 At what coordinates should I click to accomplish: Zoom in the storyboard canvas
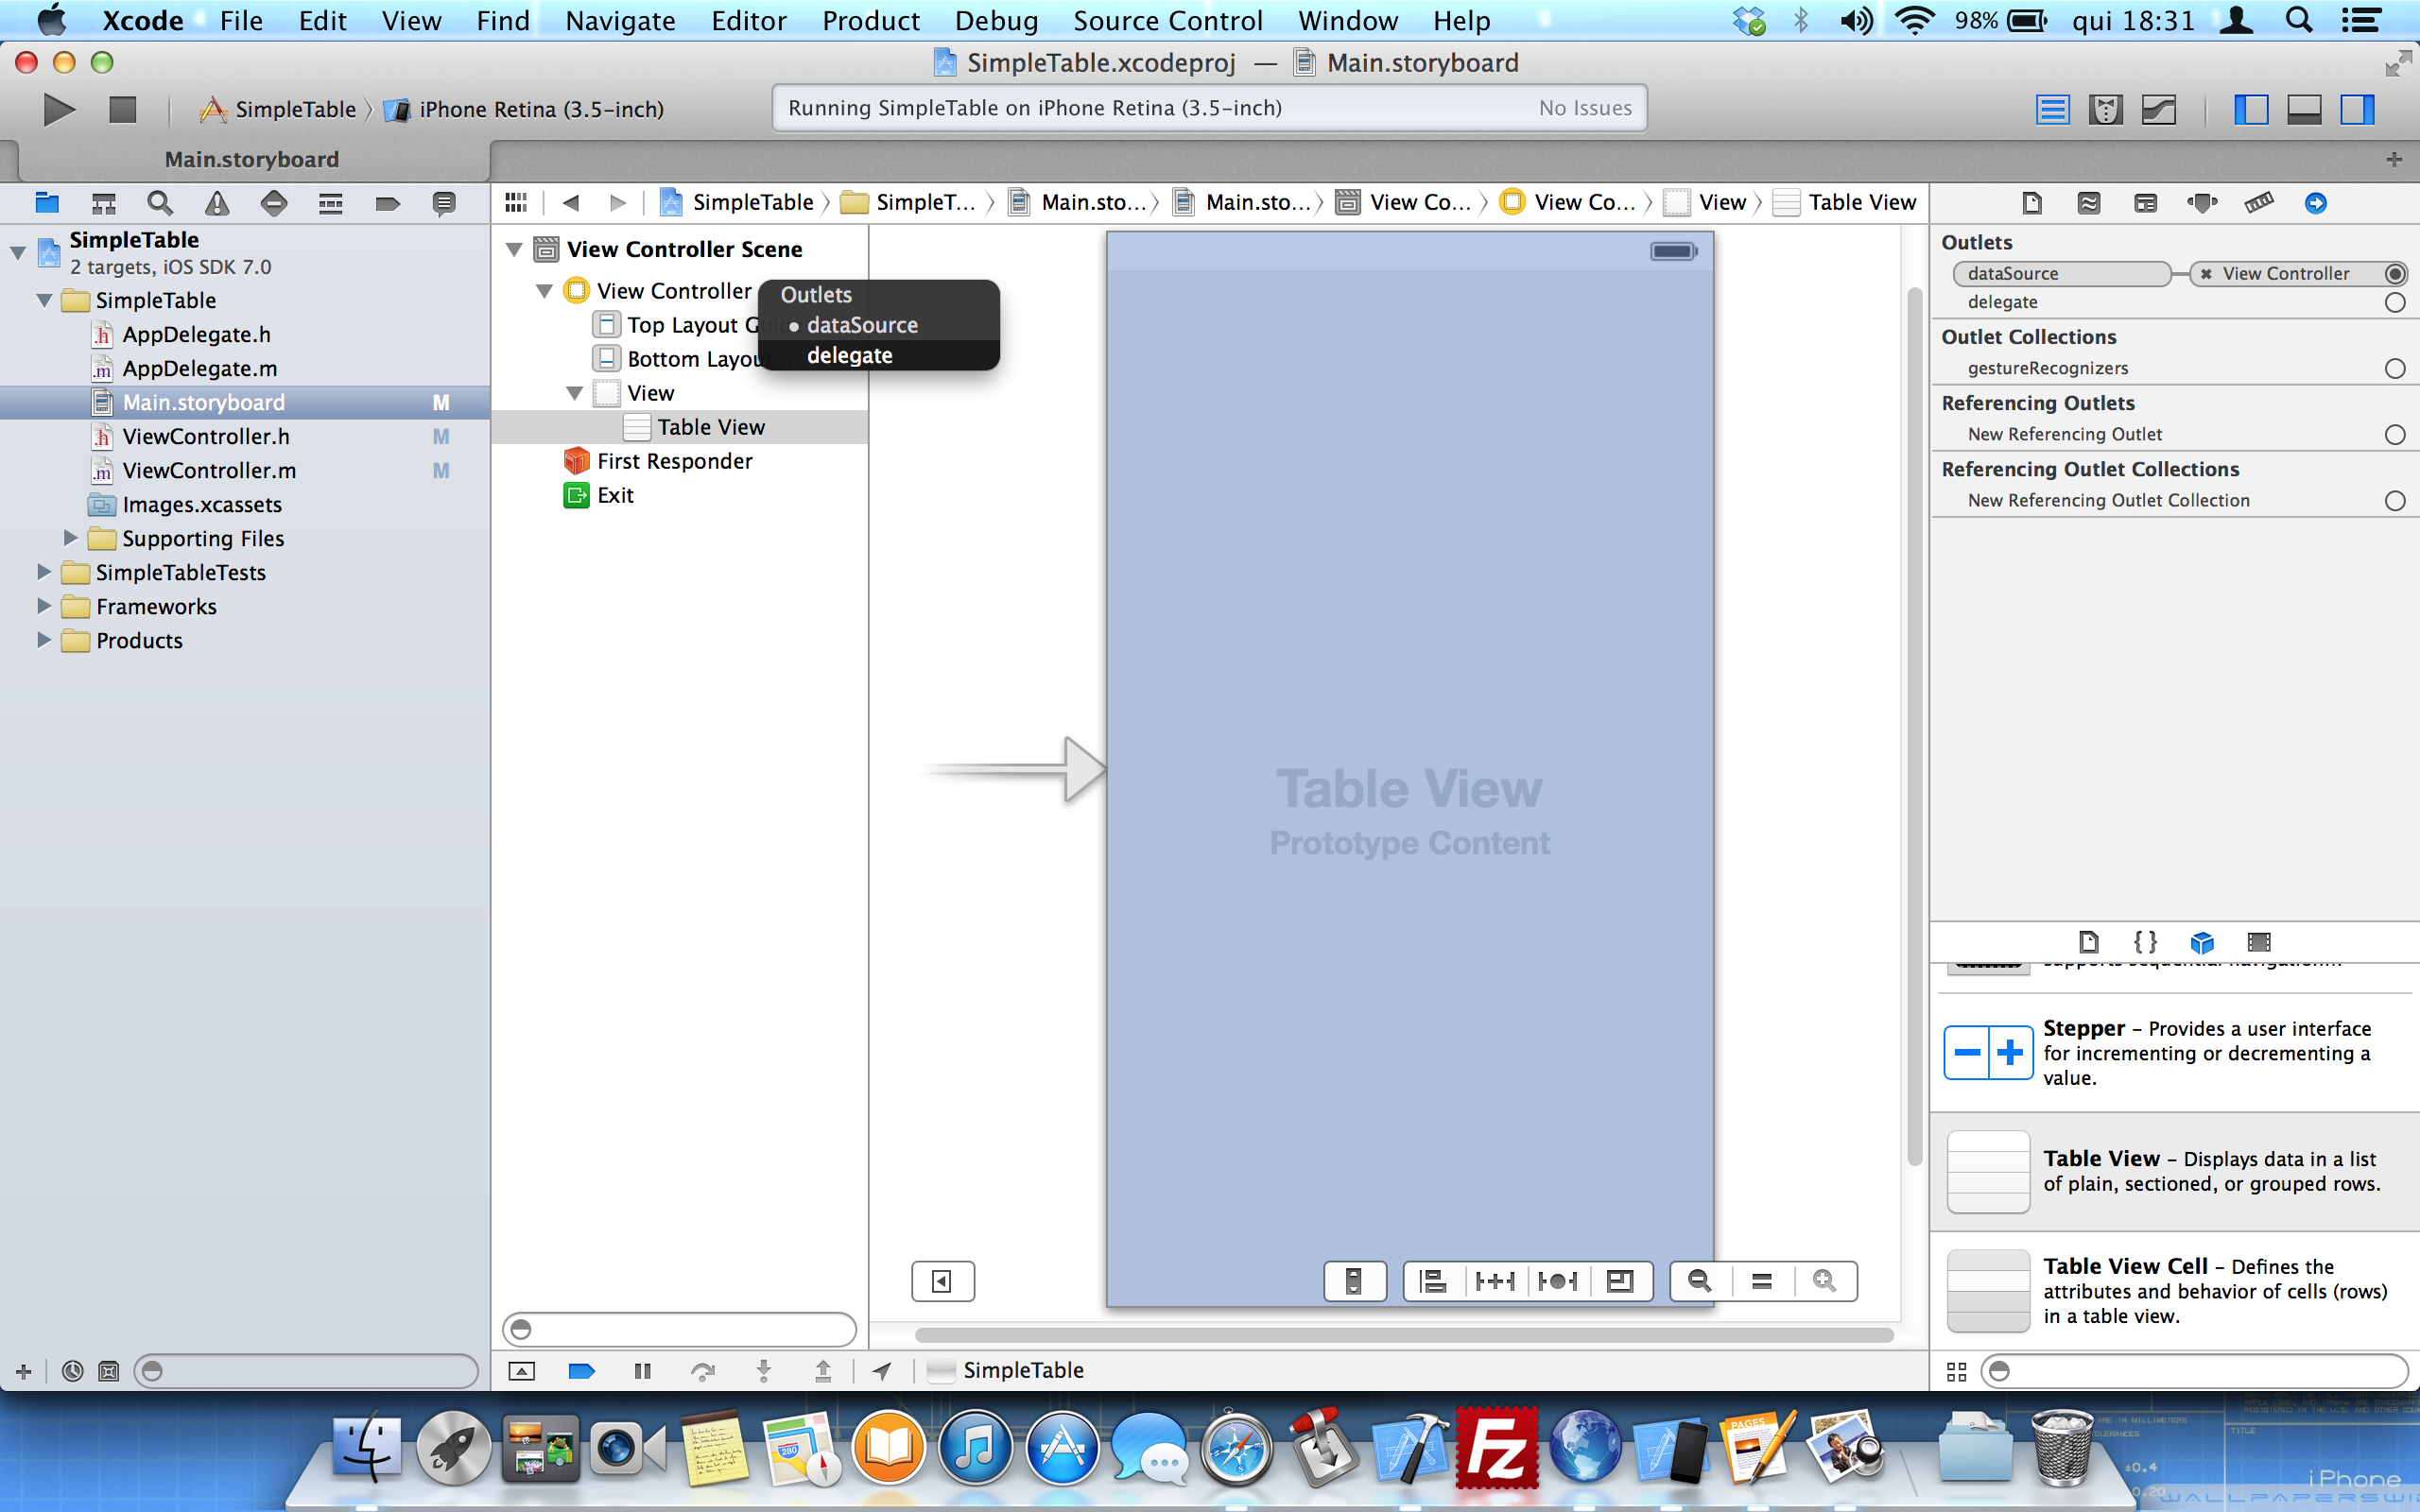pyautogui.click(x=1824, y=1281)
